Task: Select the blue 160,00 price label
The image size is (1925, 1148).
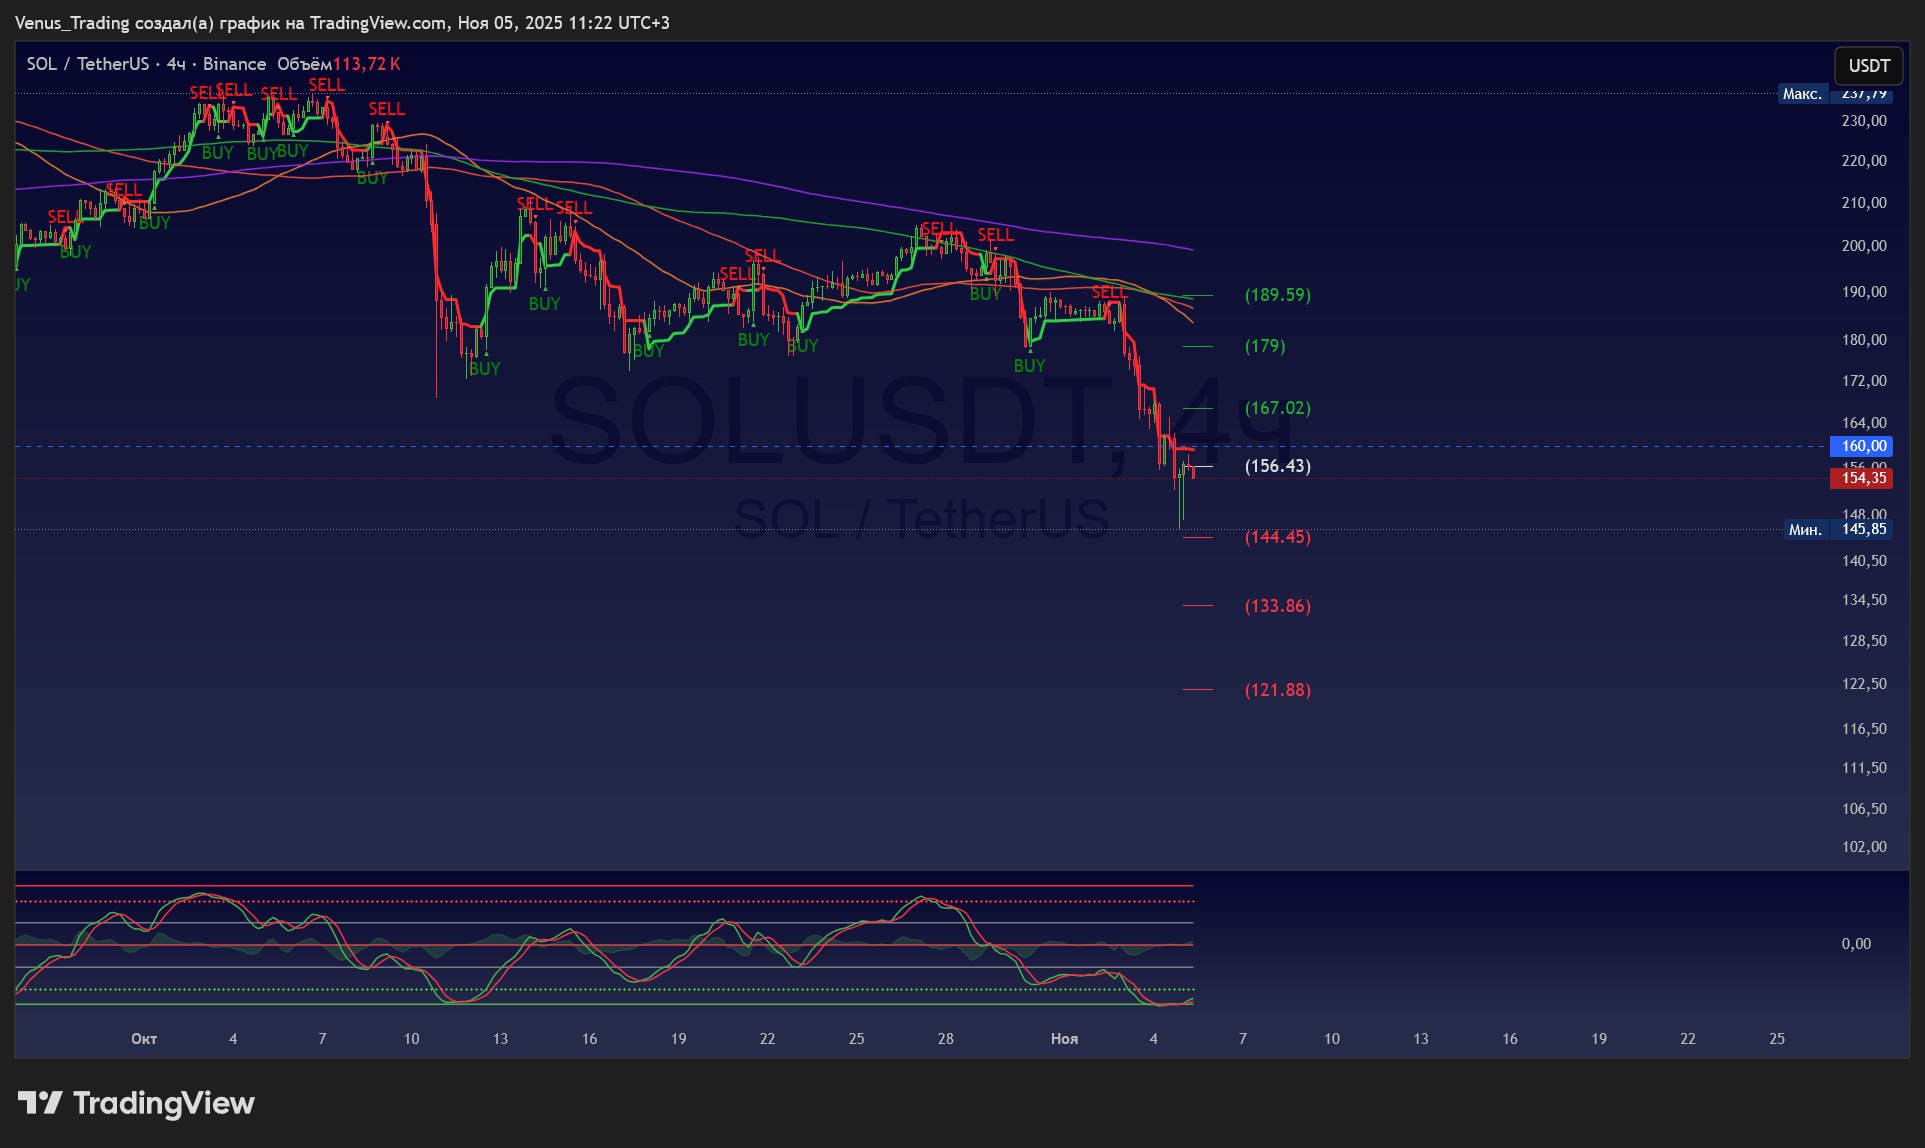Action: tap(1863, 446)
